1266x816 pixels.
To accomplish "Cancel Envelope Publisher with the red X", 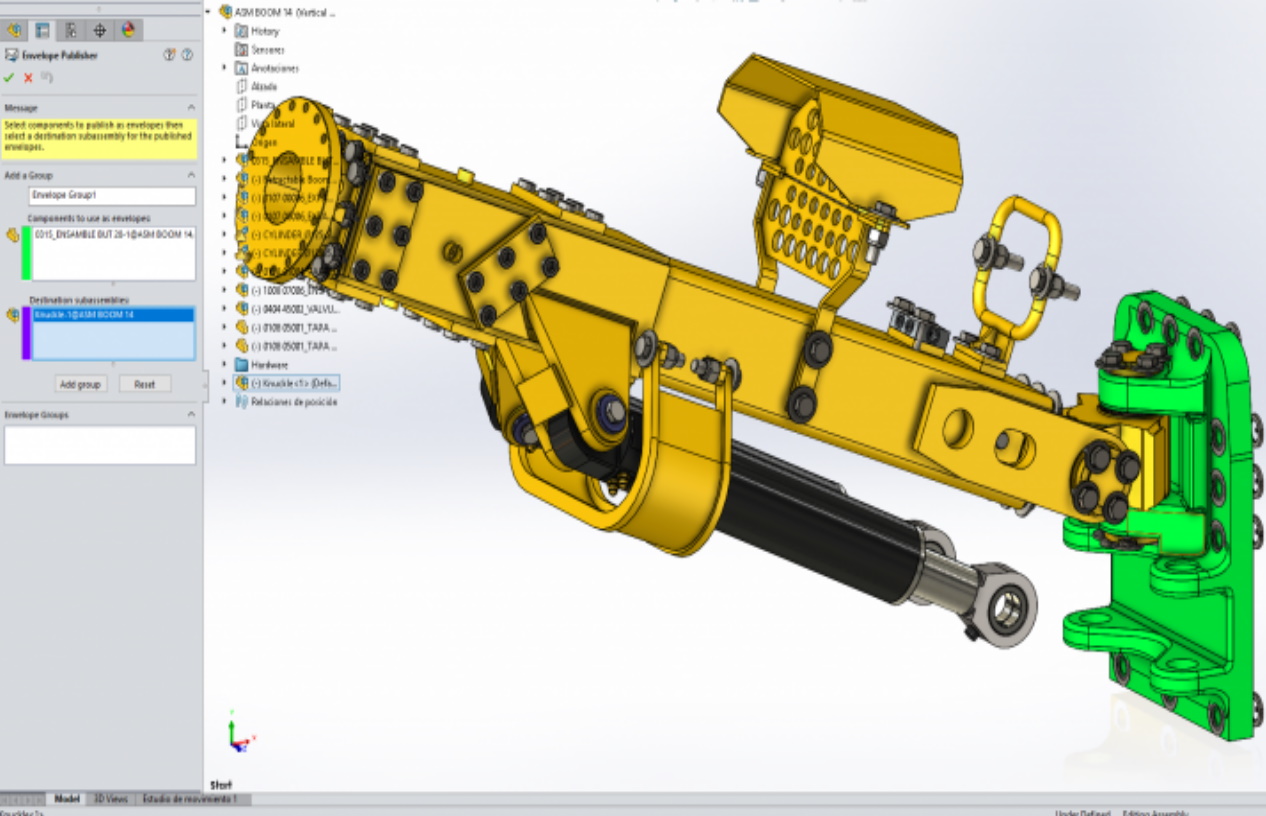I will [x=28, y=78].
